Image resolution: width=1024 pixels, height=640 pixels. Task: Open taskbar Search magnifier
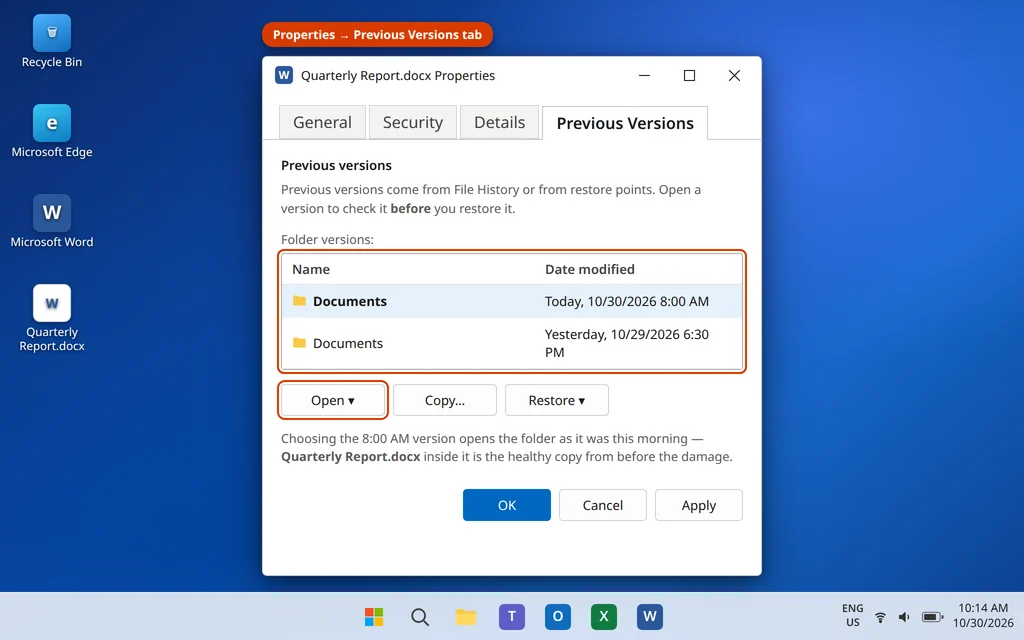coord(420,616)
